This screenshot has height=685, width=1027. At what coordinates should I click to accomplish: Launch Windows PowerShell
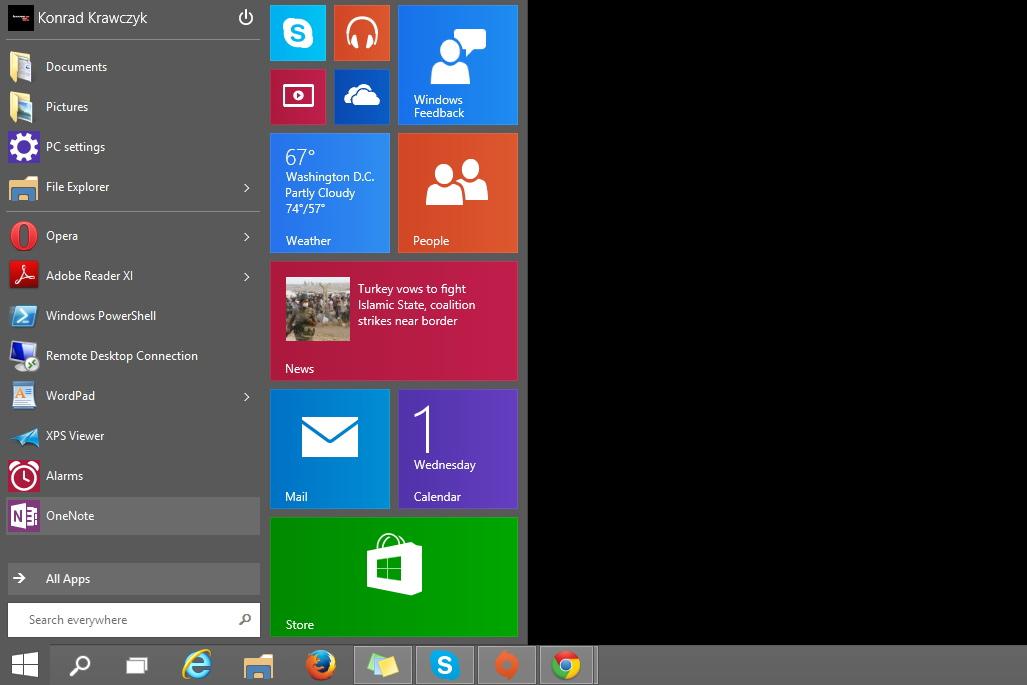133,316
